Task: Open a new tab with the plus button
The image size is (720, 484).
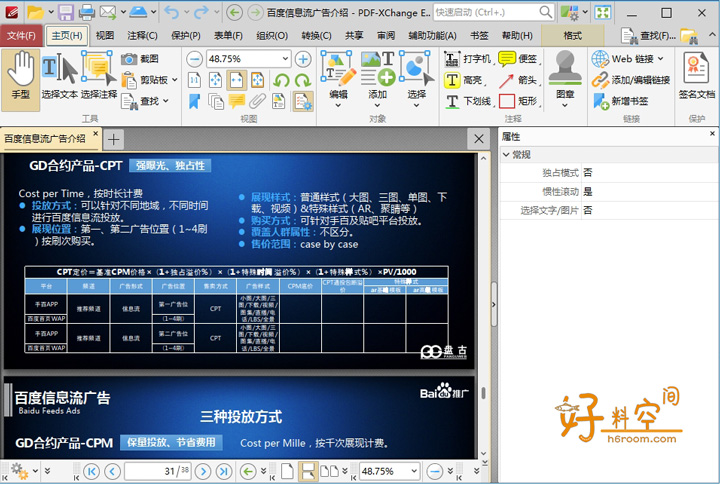Action: (113, 139)
